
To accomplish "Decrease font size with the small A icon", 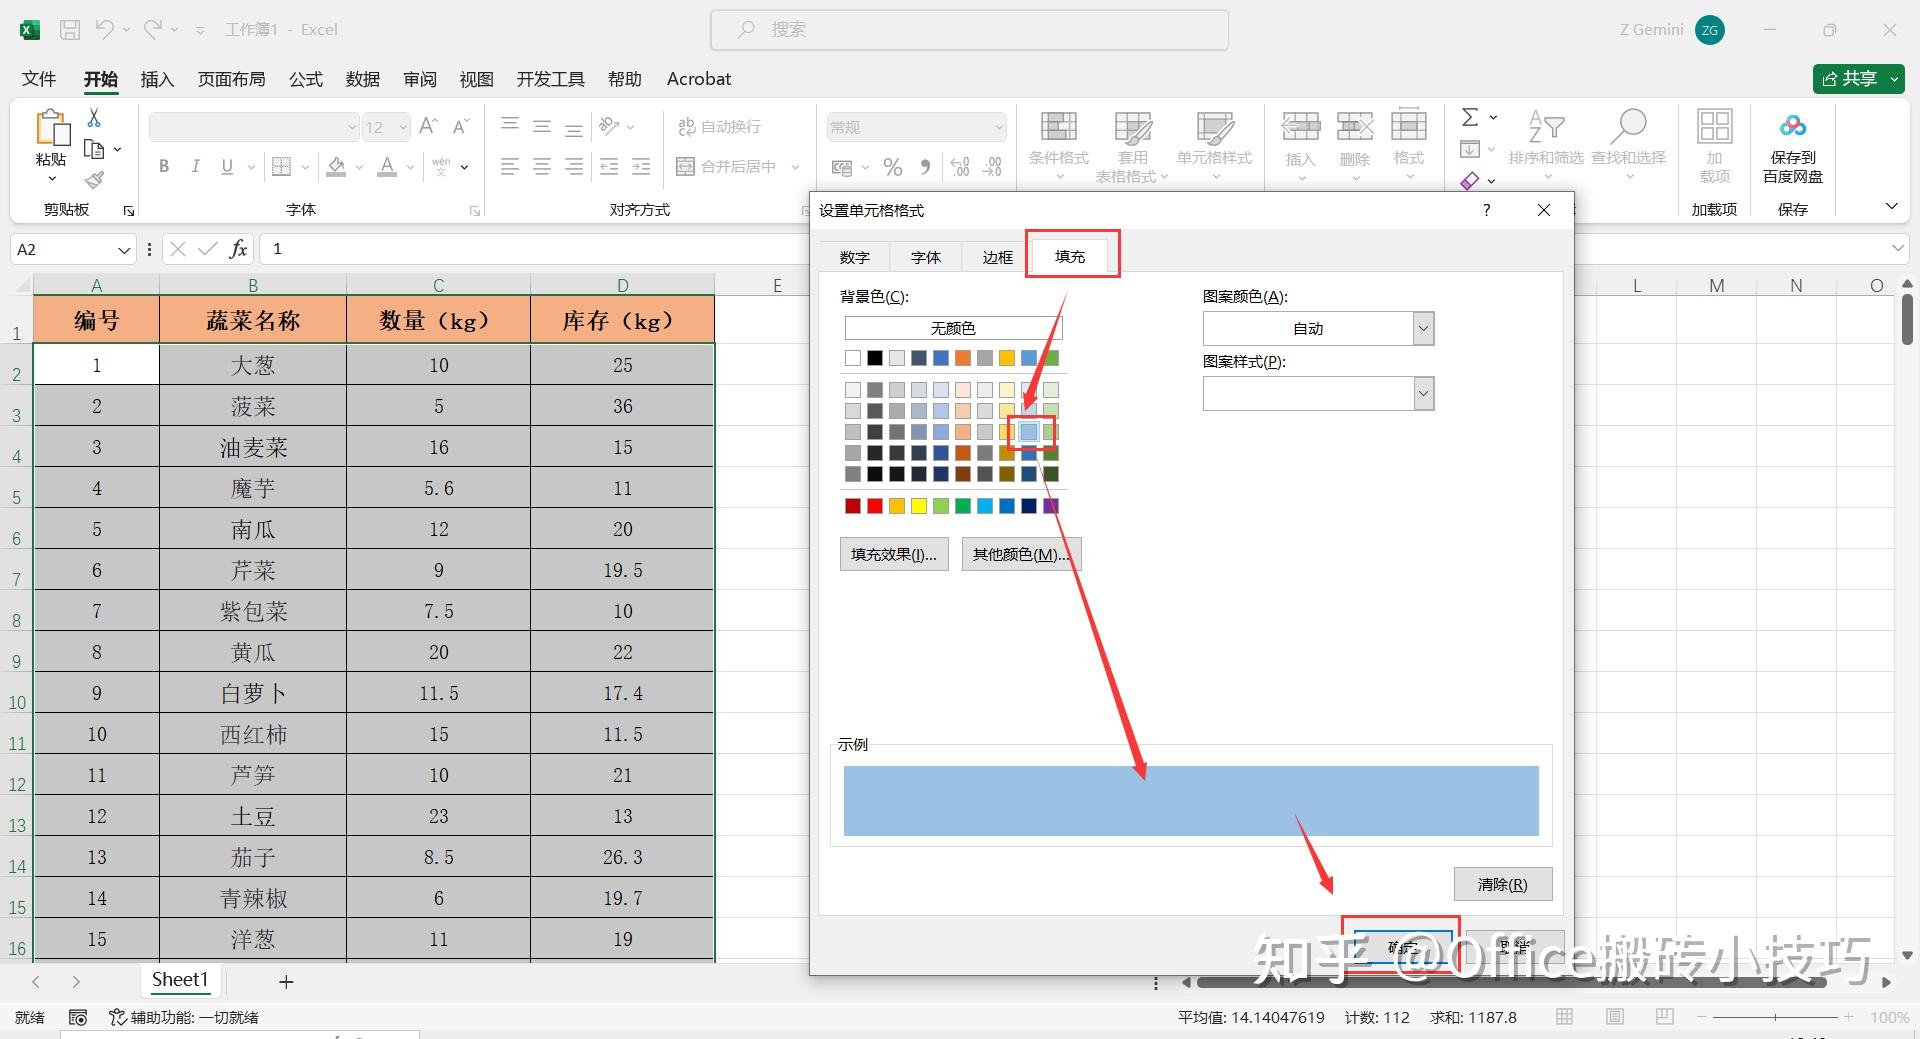I will click(x=461, y=126).
